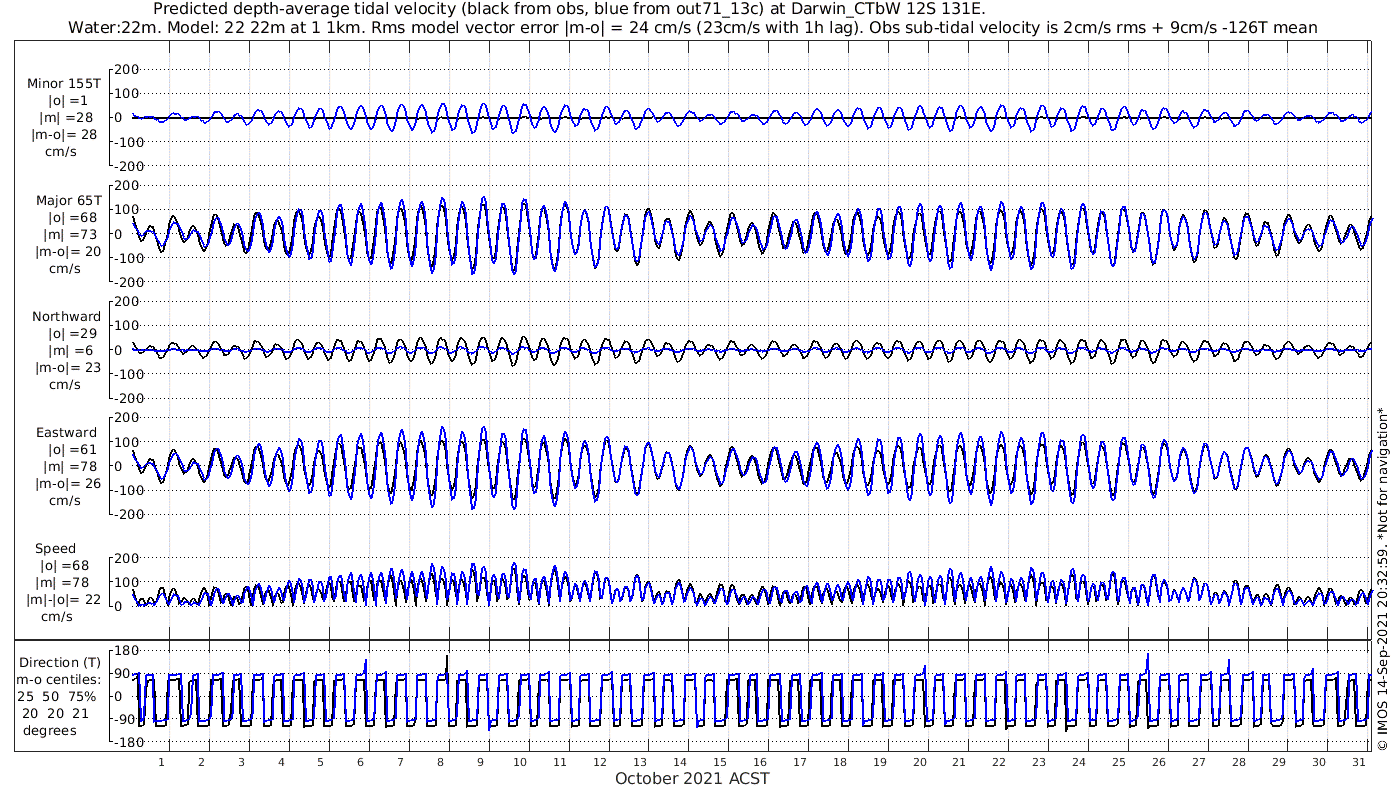Click day 26 tick label on the time axis

tap(1158, 762)
